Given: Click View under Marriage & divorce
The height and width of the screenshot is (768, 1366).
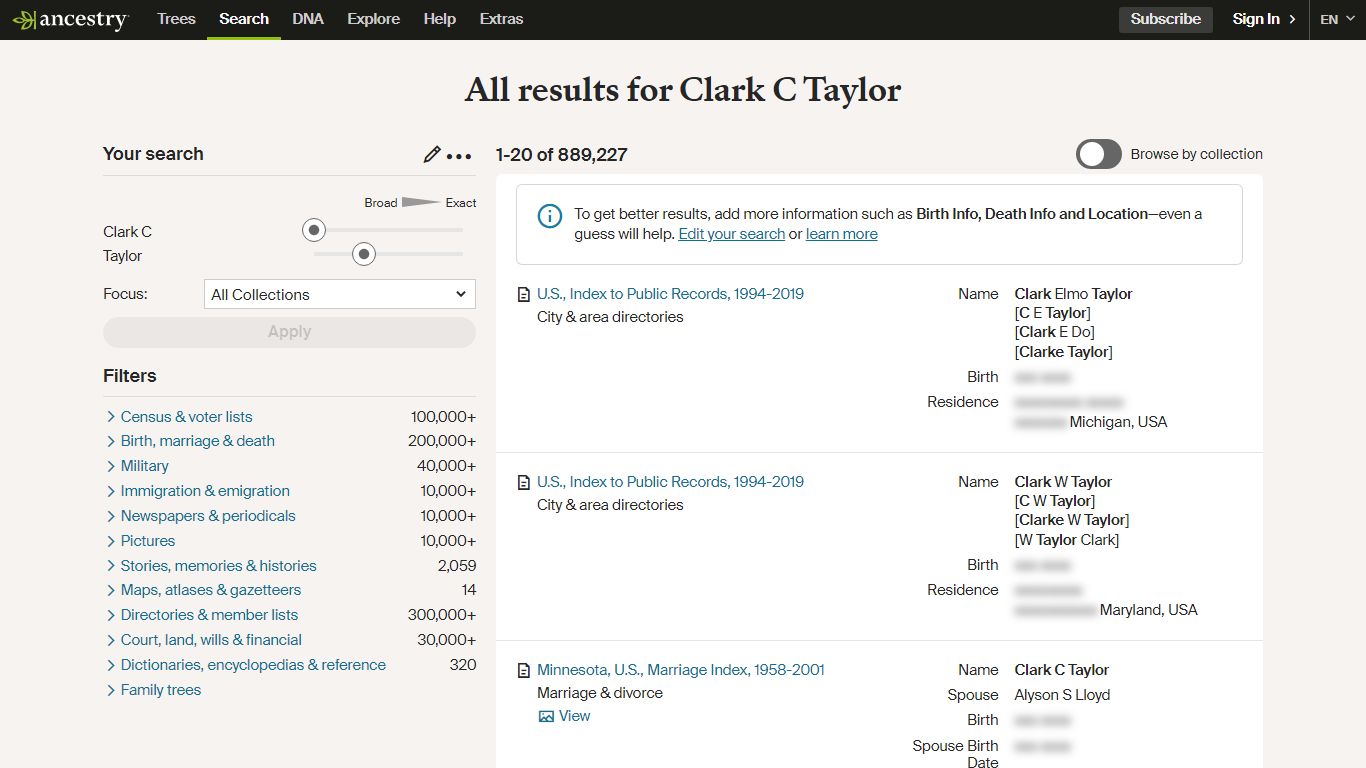Looking at the screenshot, I should [575, 716].
